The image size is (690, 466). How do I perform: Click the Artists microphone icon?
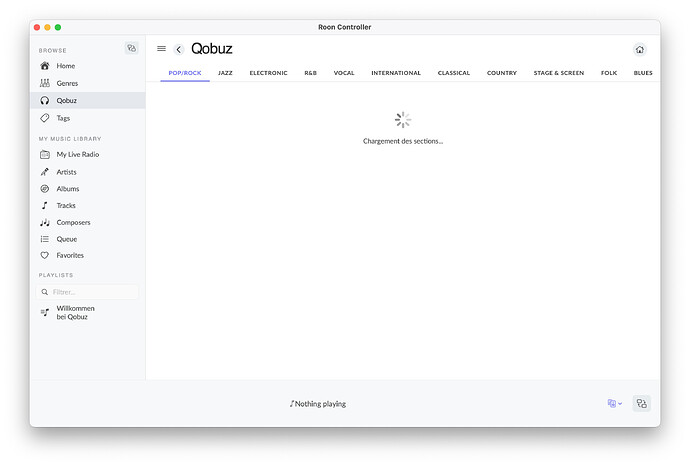click(45, 172)
